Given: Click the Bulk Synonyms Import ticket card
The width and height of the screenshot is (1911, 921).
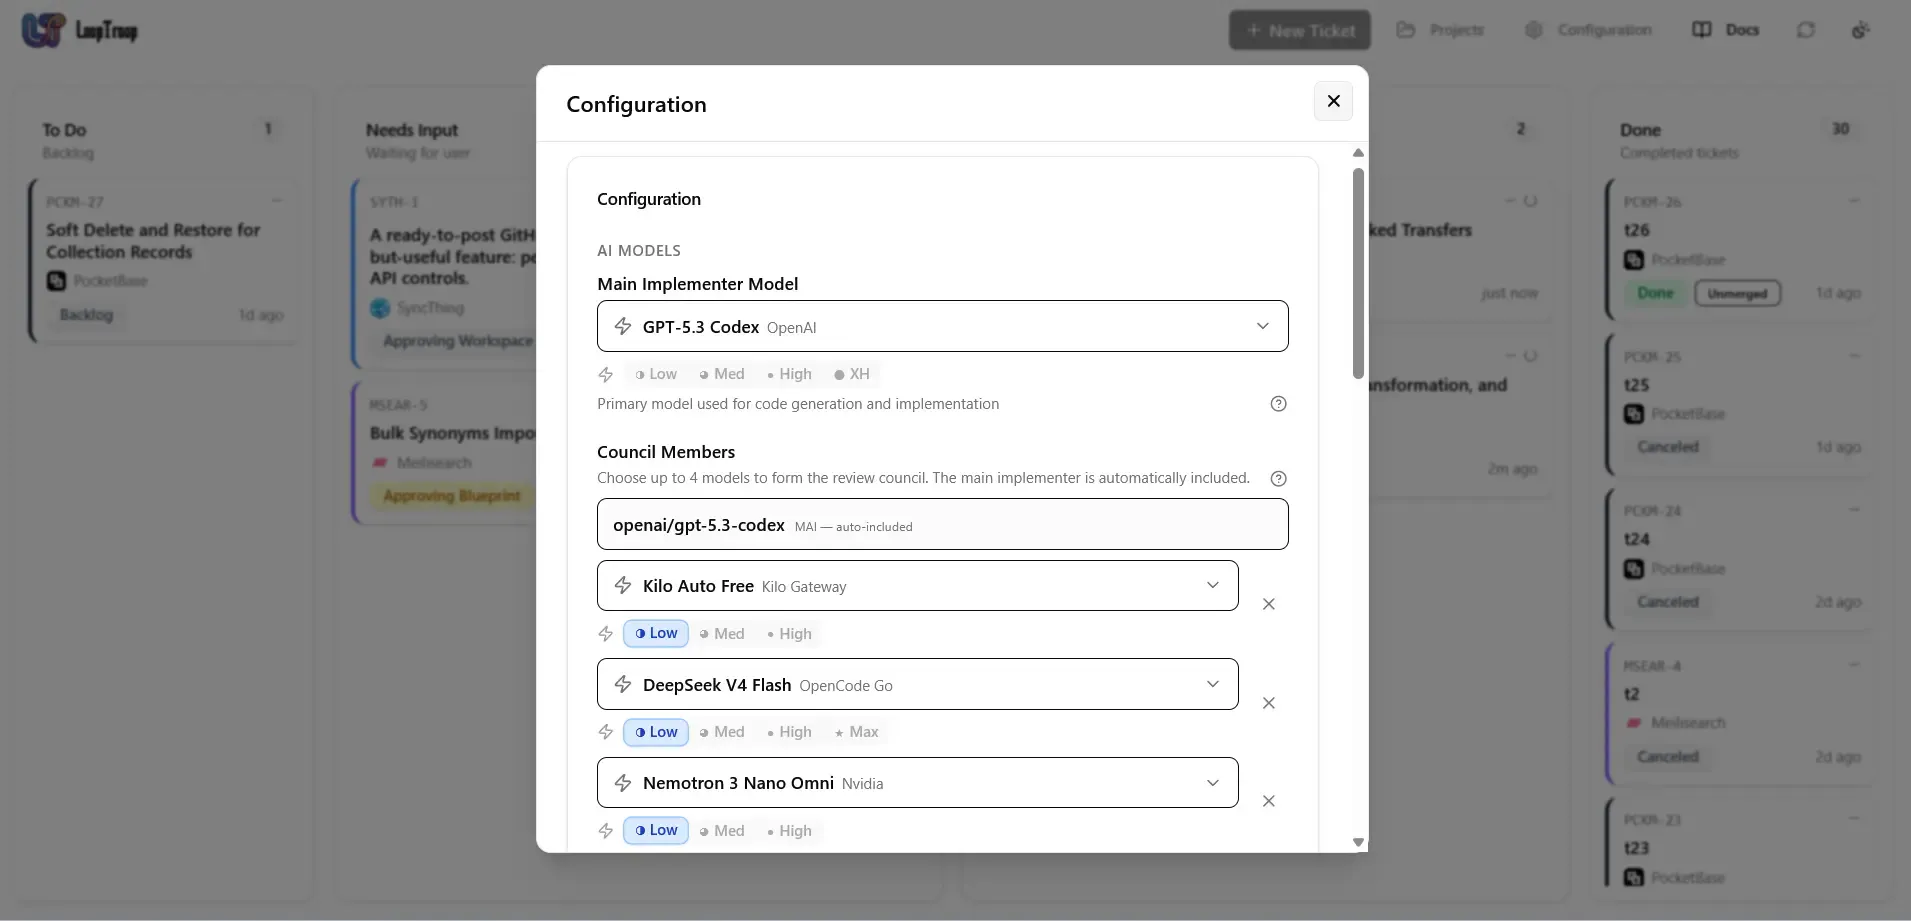Looking at the screenshot, I should tap(445, 453).
